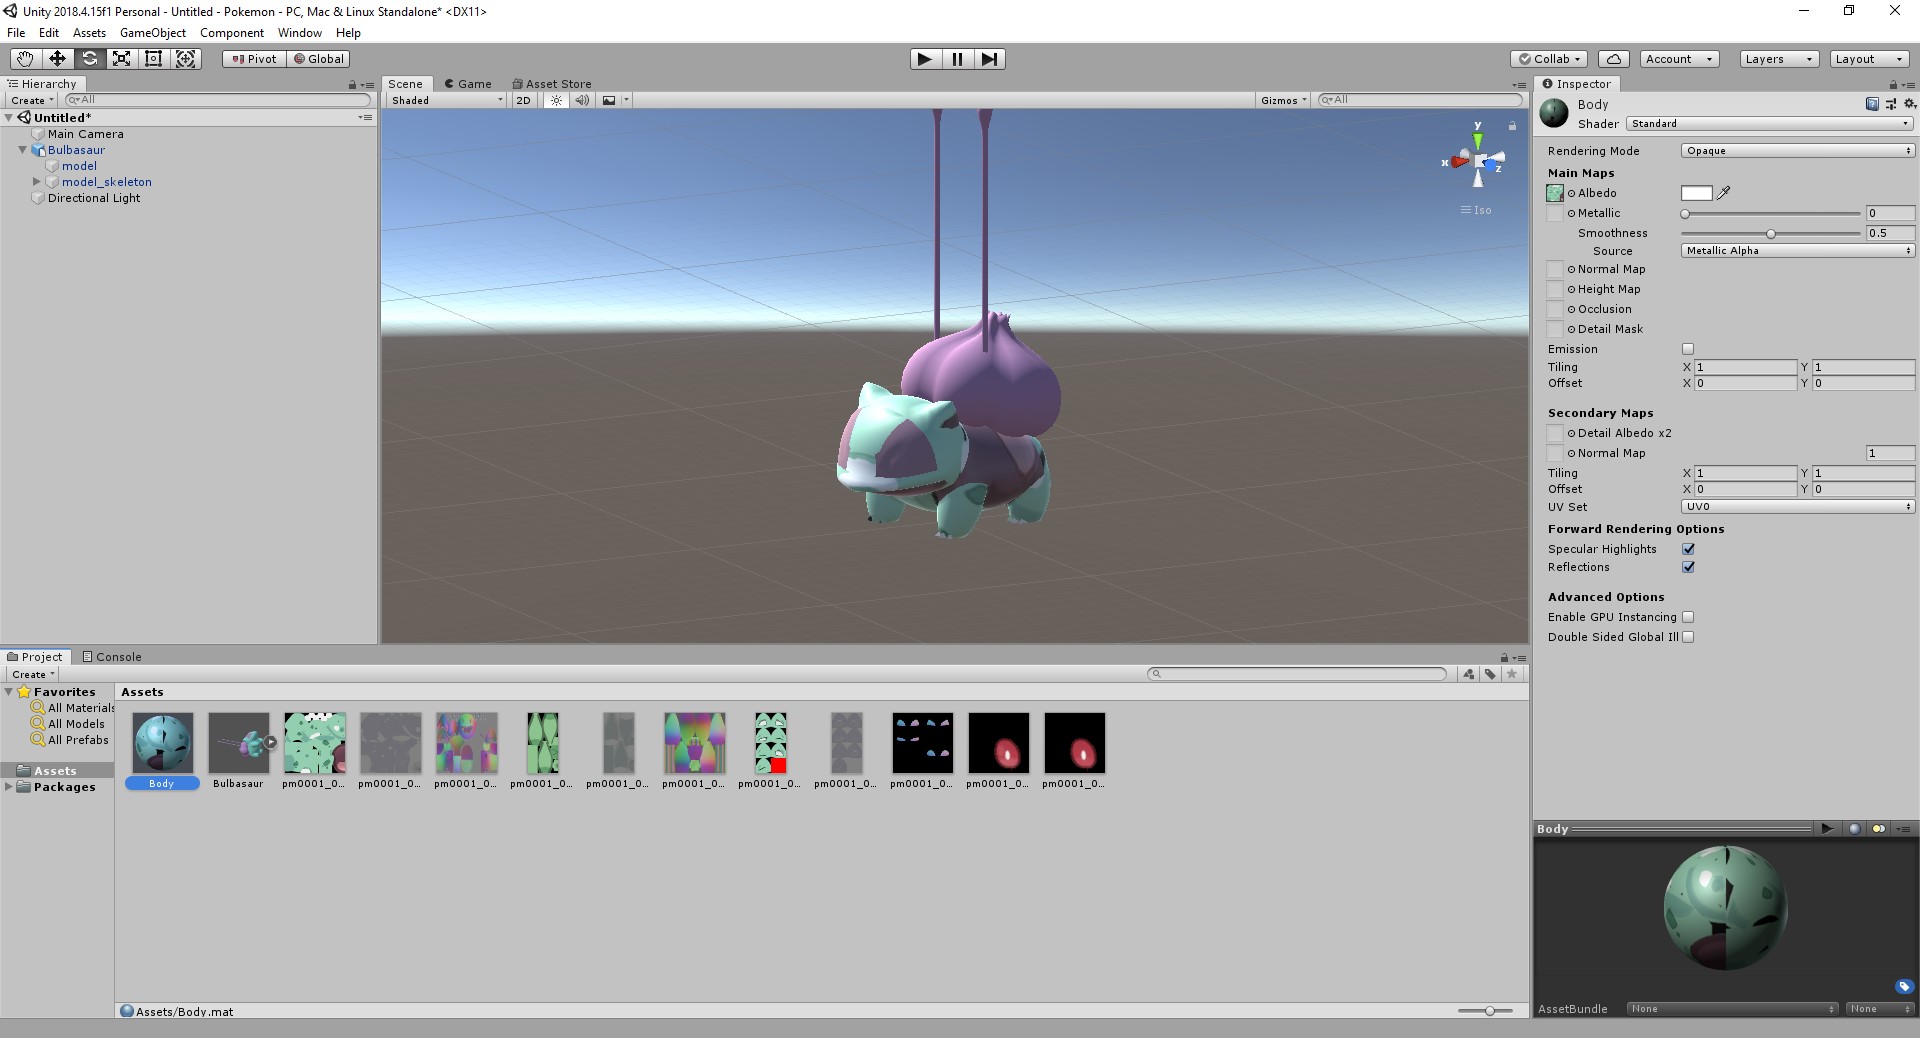Step forward one frame
Screen dimensions: 1920x1038
[x=989, y=59]
